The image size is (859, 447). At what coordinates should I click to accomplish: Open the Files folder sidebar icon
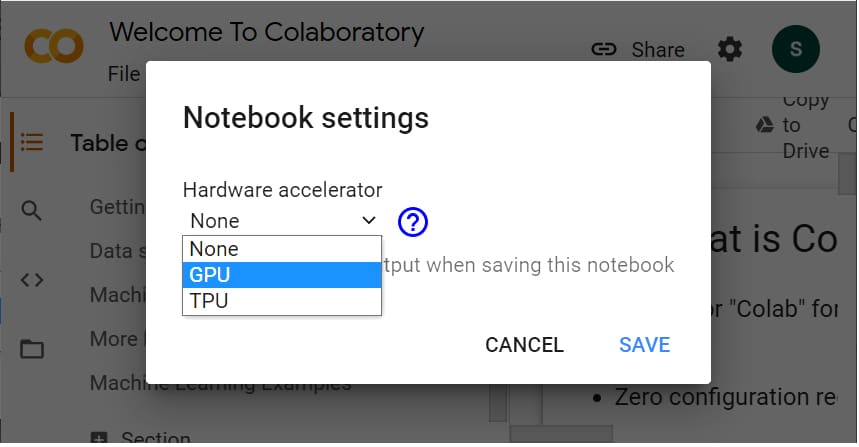pyautogui.click(x=32, y=349)
